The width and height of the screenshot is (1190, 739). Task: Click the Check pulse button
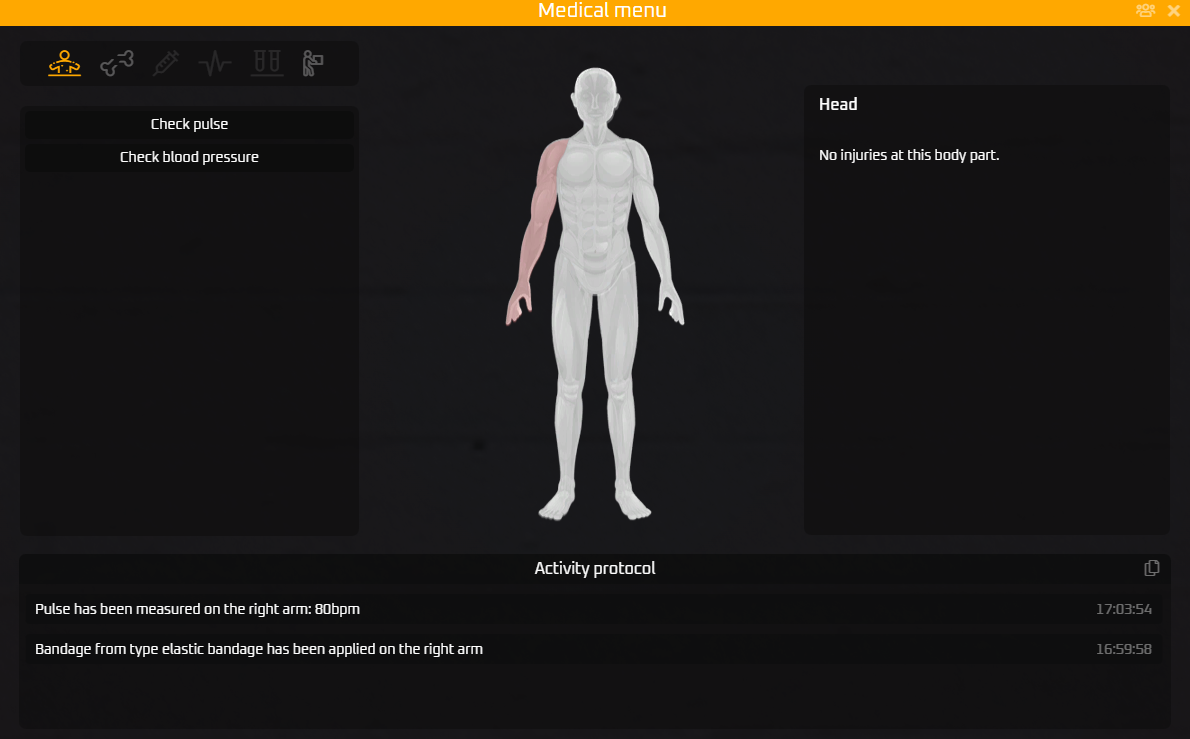189,124
